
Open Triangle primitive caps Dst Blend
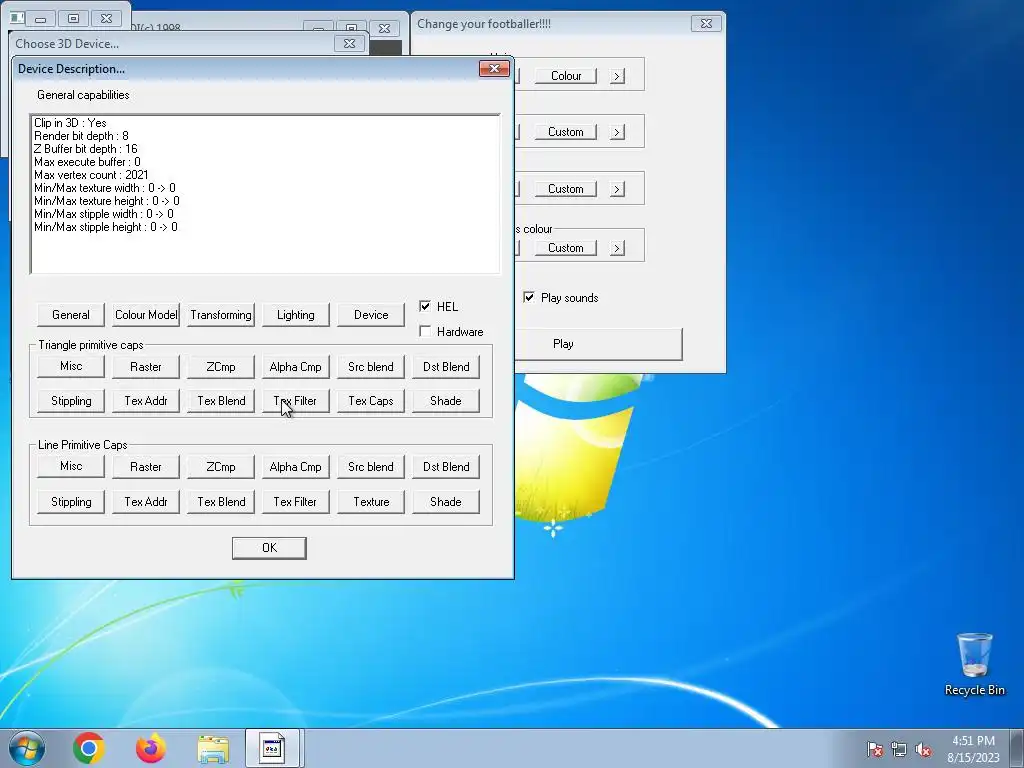pos(446,366)
